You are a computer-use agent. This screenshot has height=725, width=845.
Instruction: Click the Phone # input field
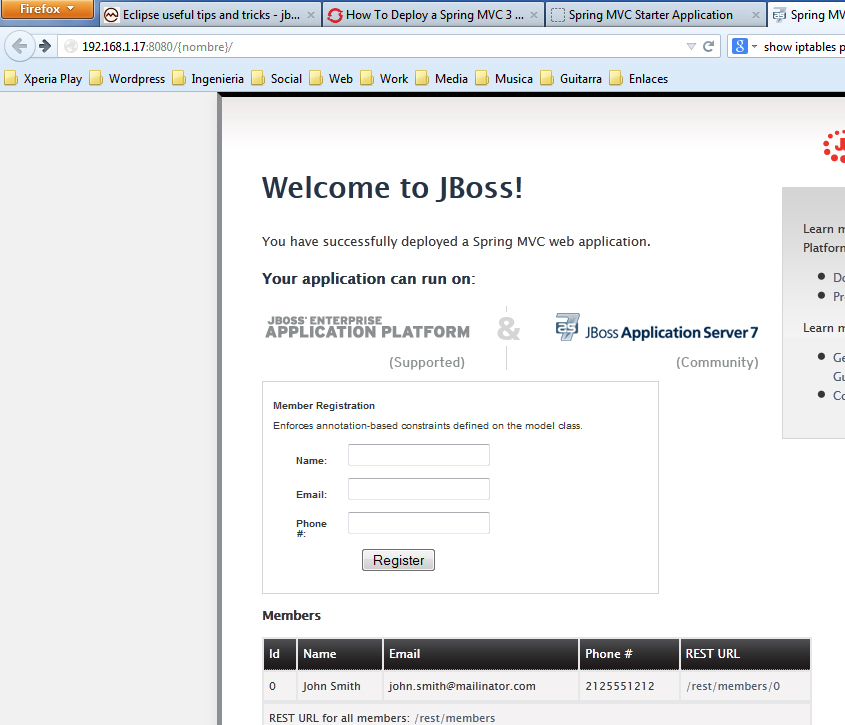(x=419, y=523)
